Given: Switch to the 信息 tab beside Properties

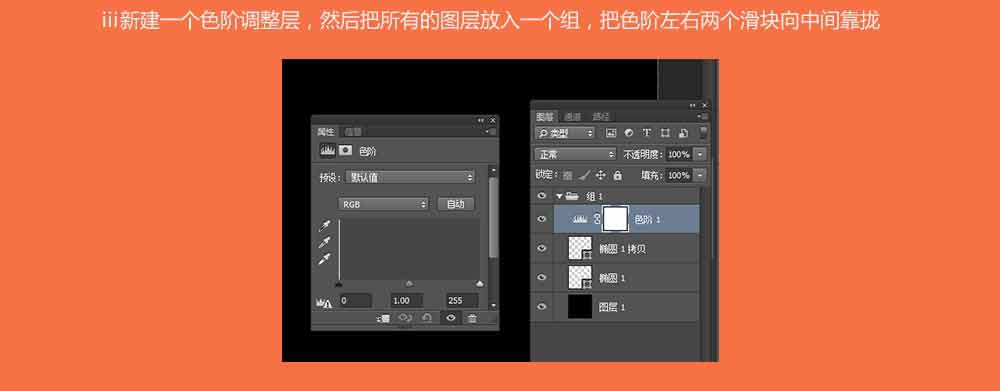Looking at the screenshot, I should (x=352, y=132).
